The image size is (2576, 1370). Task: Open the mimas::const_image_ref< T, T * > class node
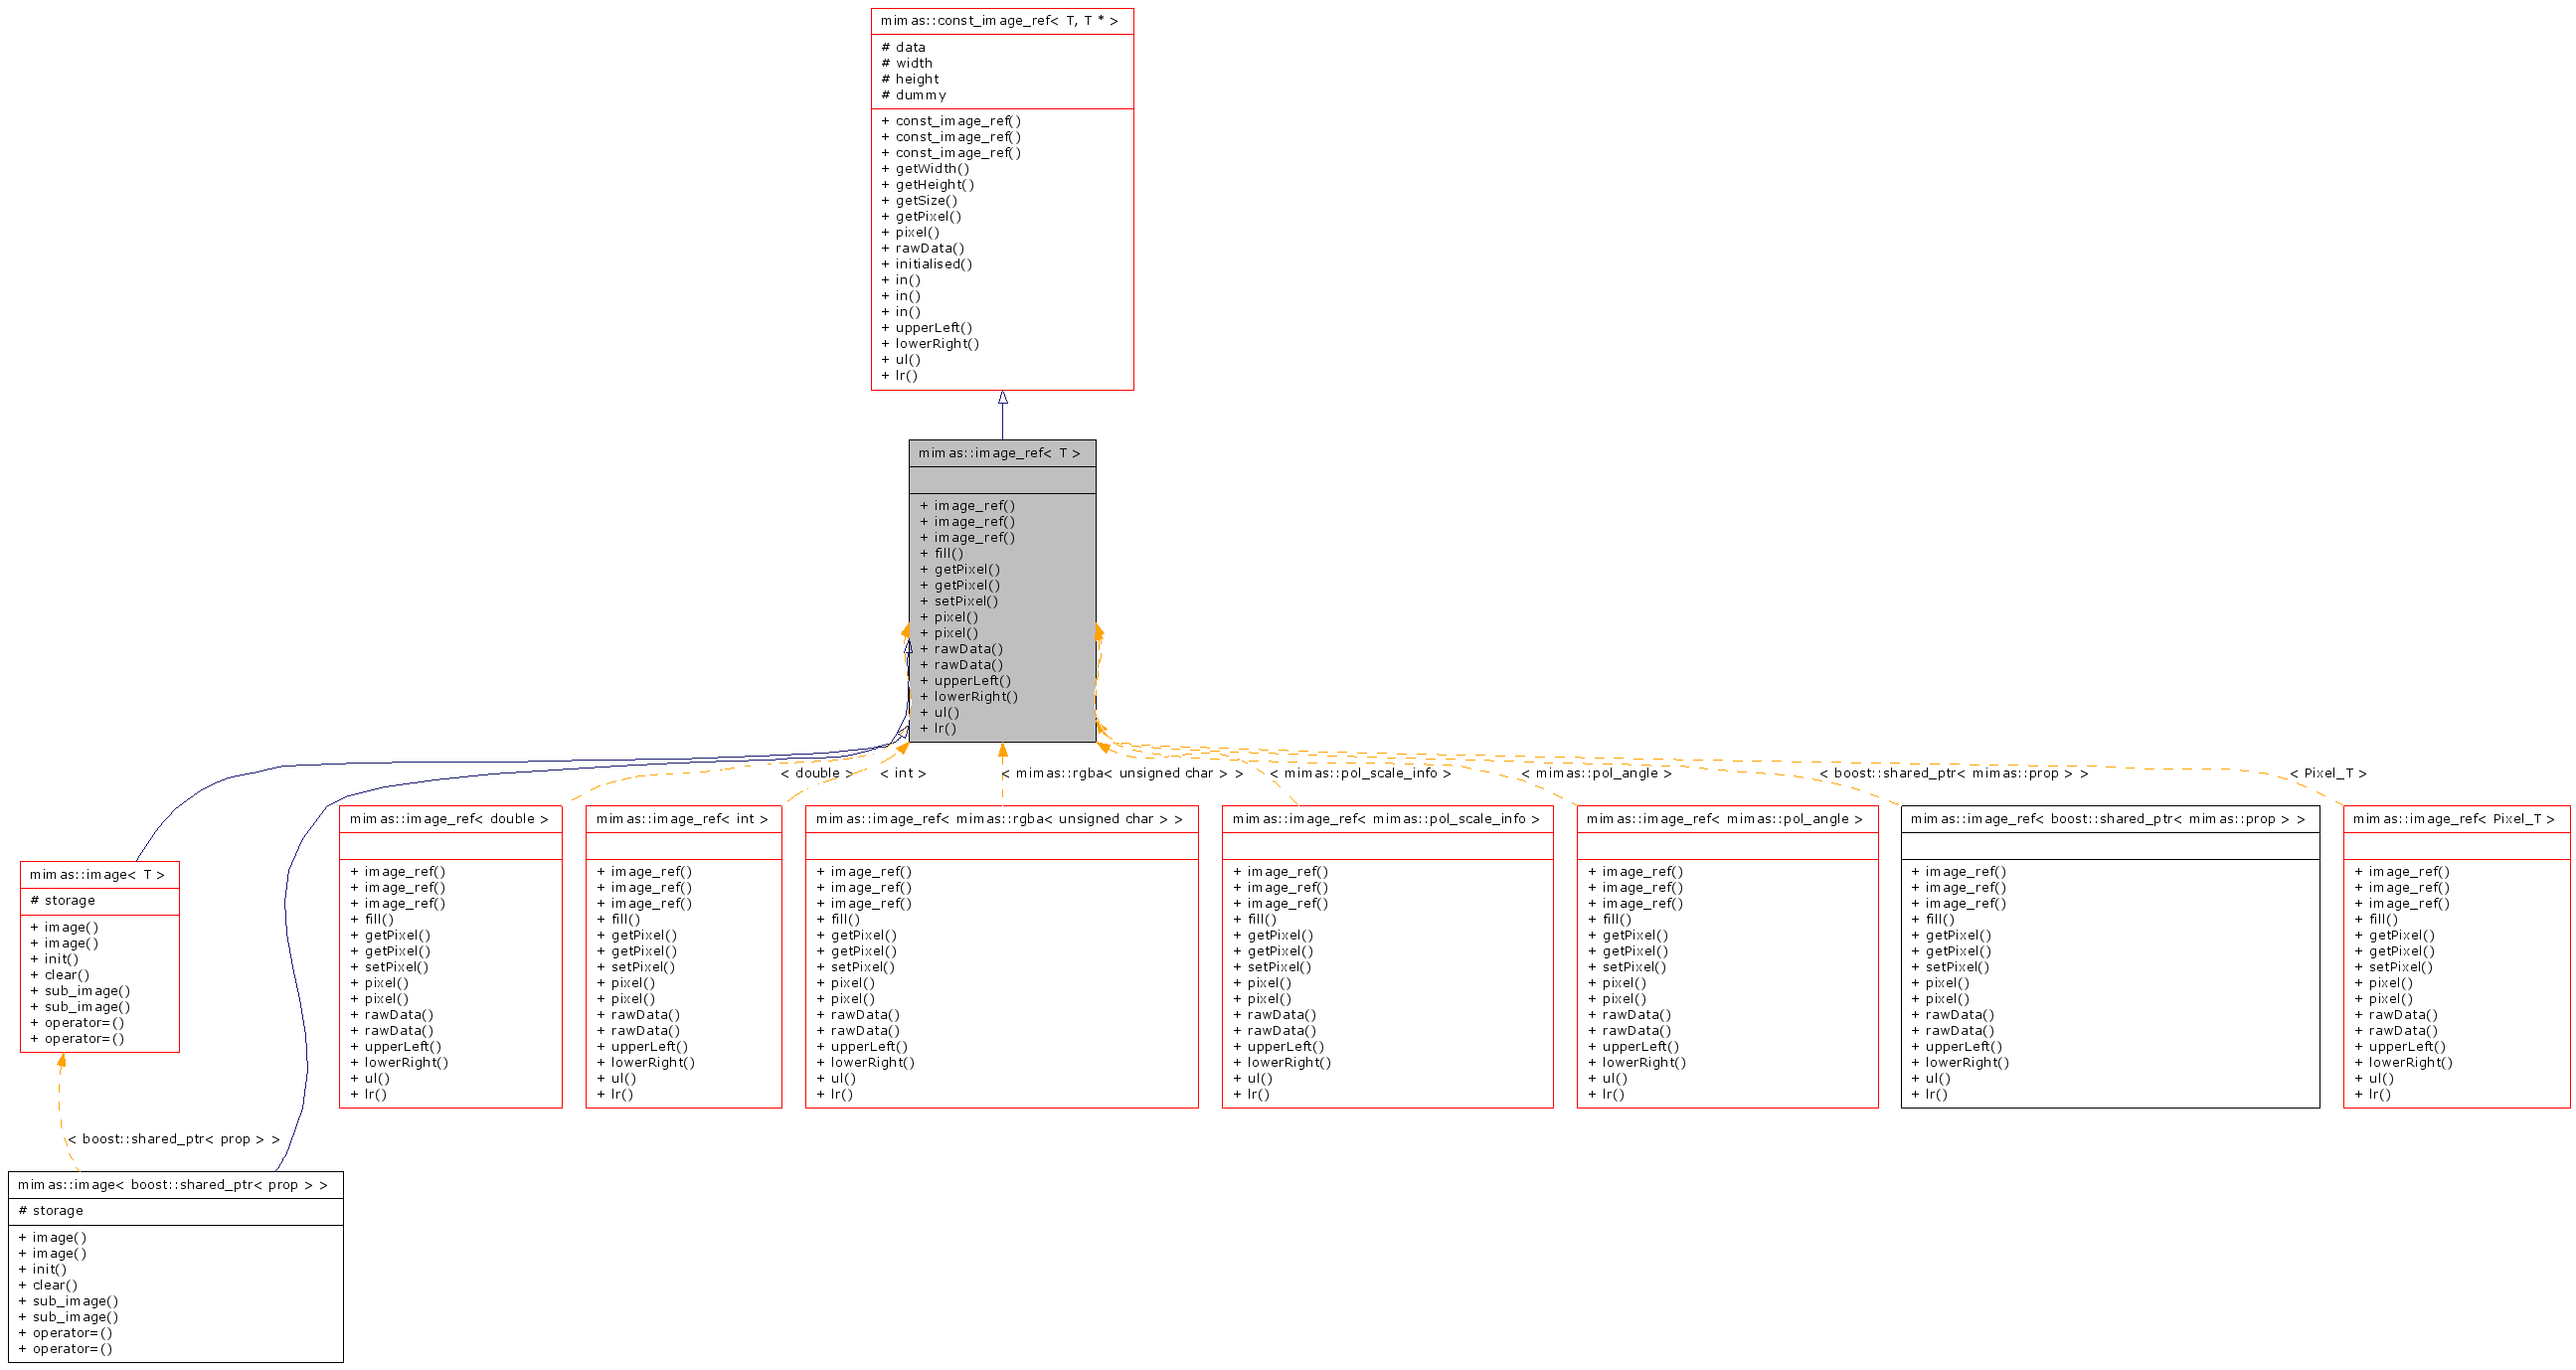[1001, 21]
